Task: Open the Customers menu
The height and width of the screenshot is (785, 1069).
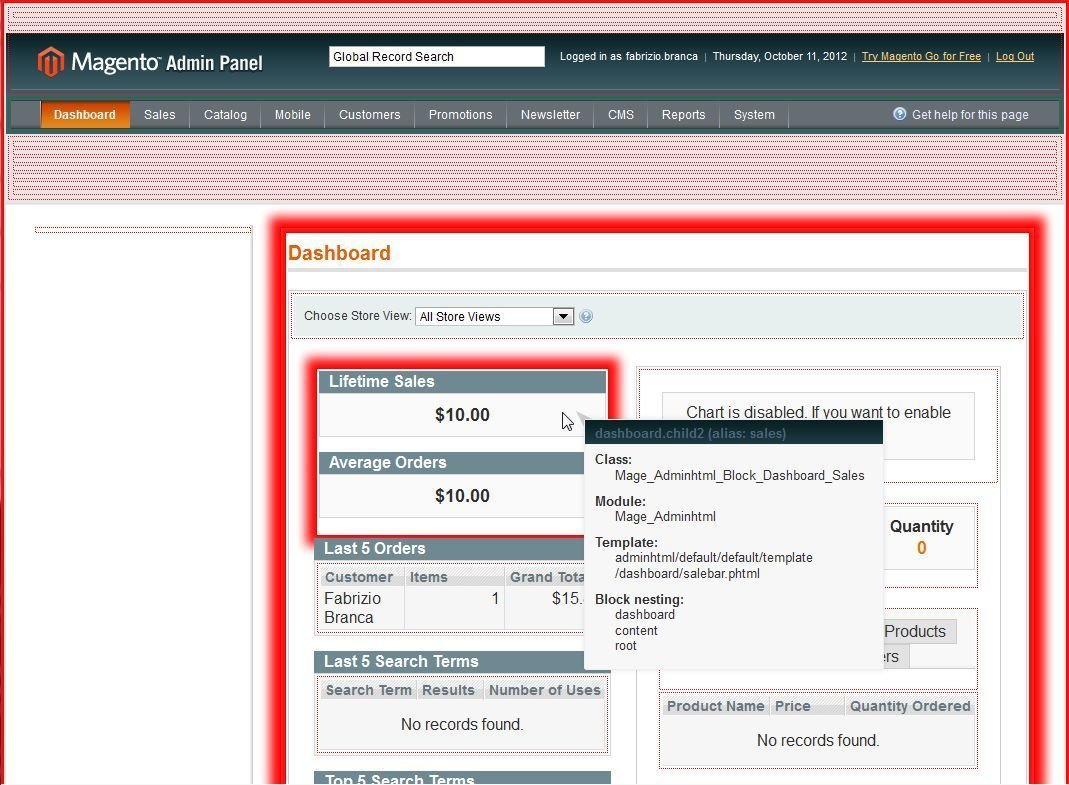Action: pos(370,115)
